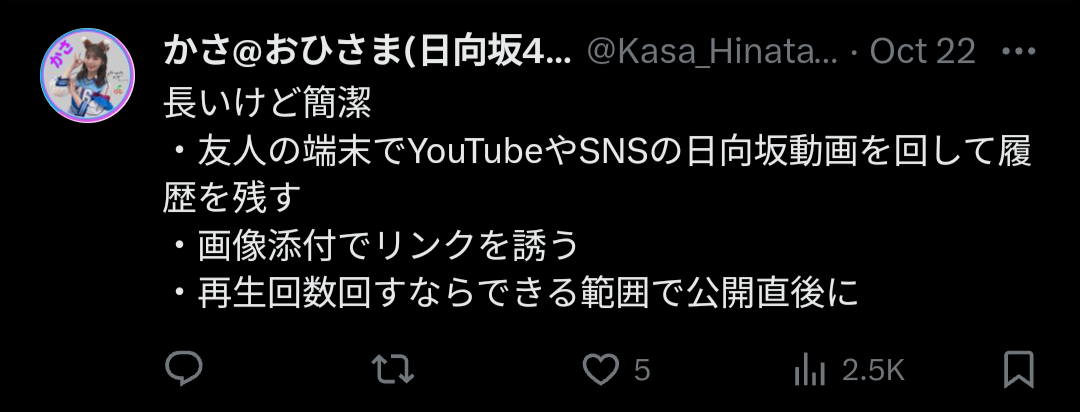Open view analytics bar chart icon
The width and height of the screenshot is (1080, 412).
click(x=809, y=369)
